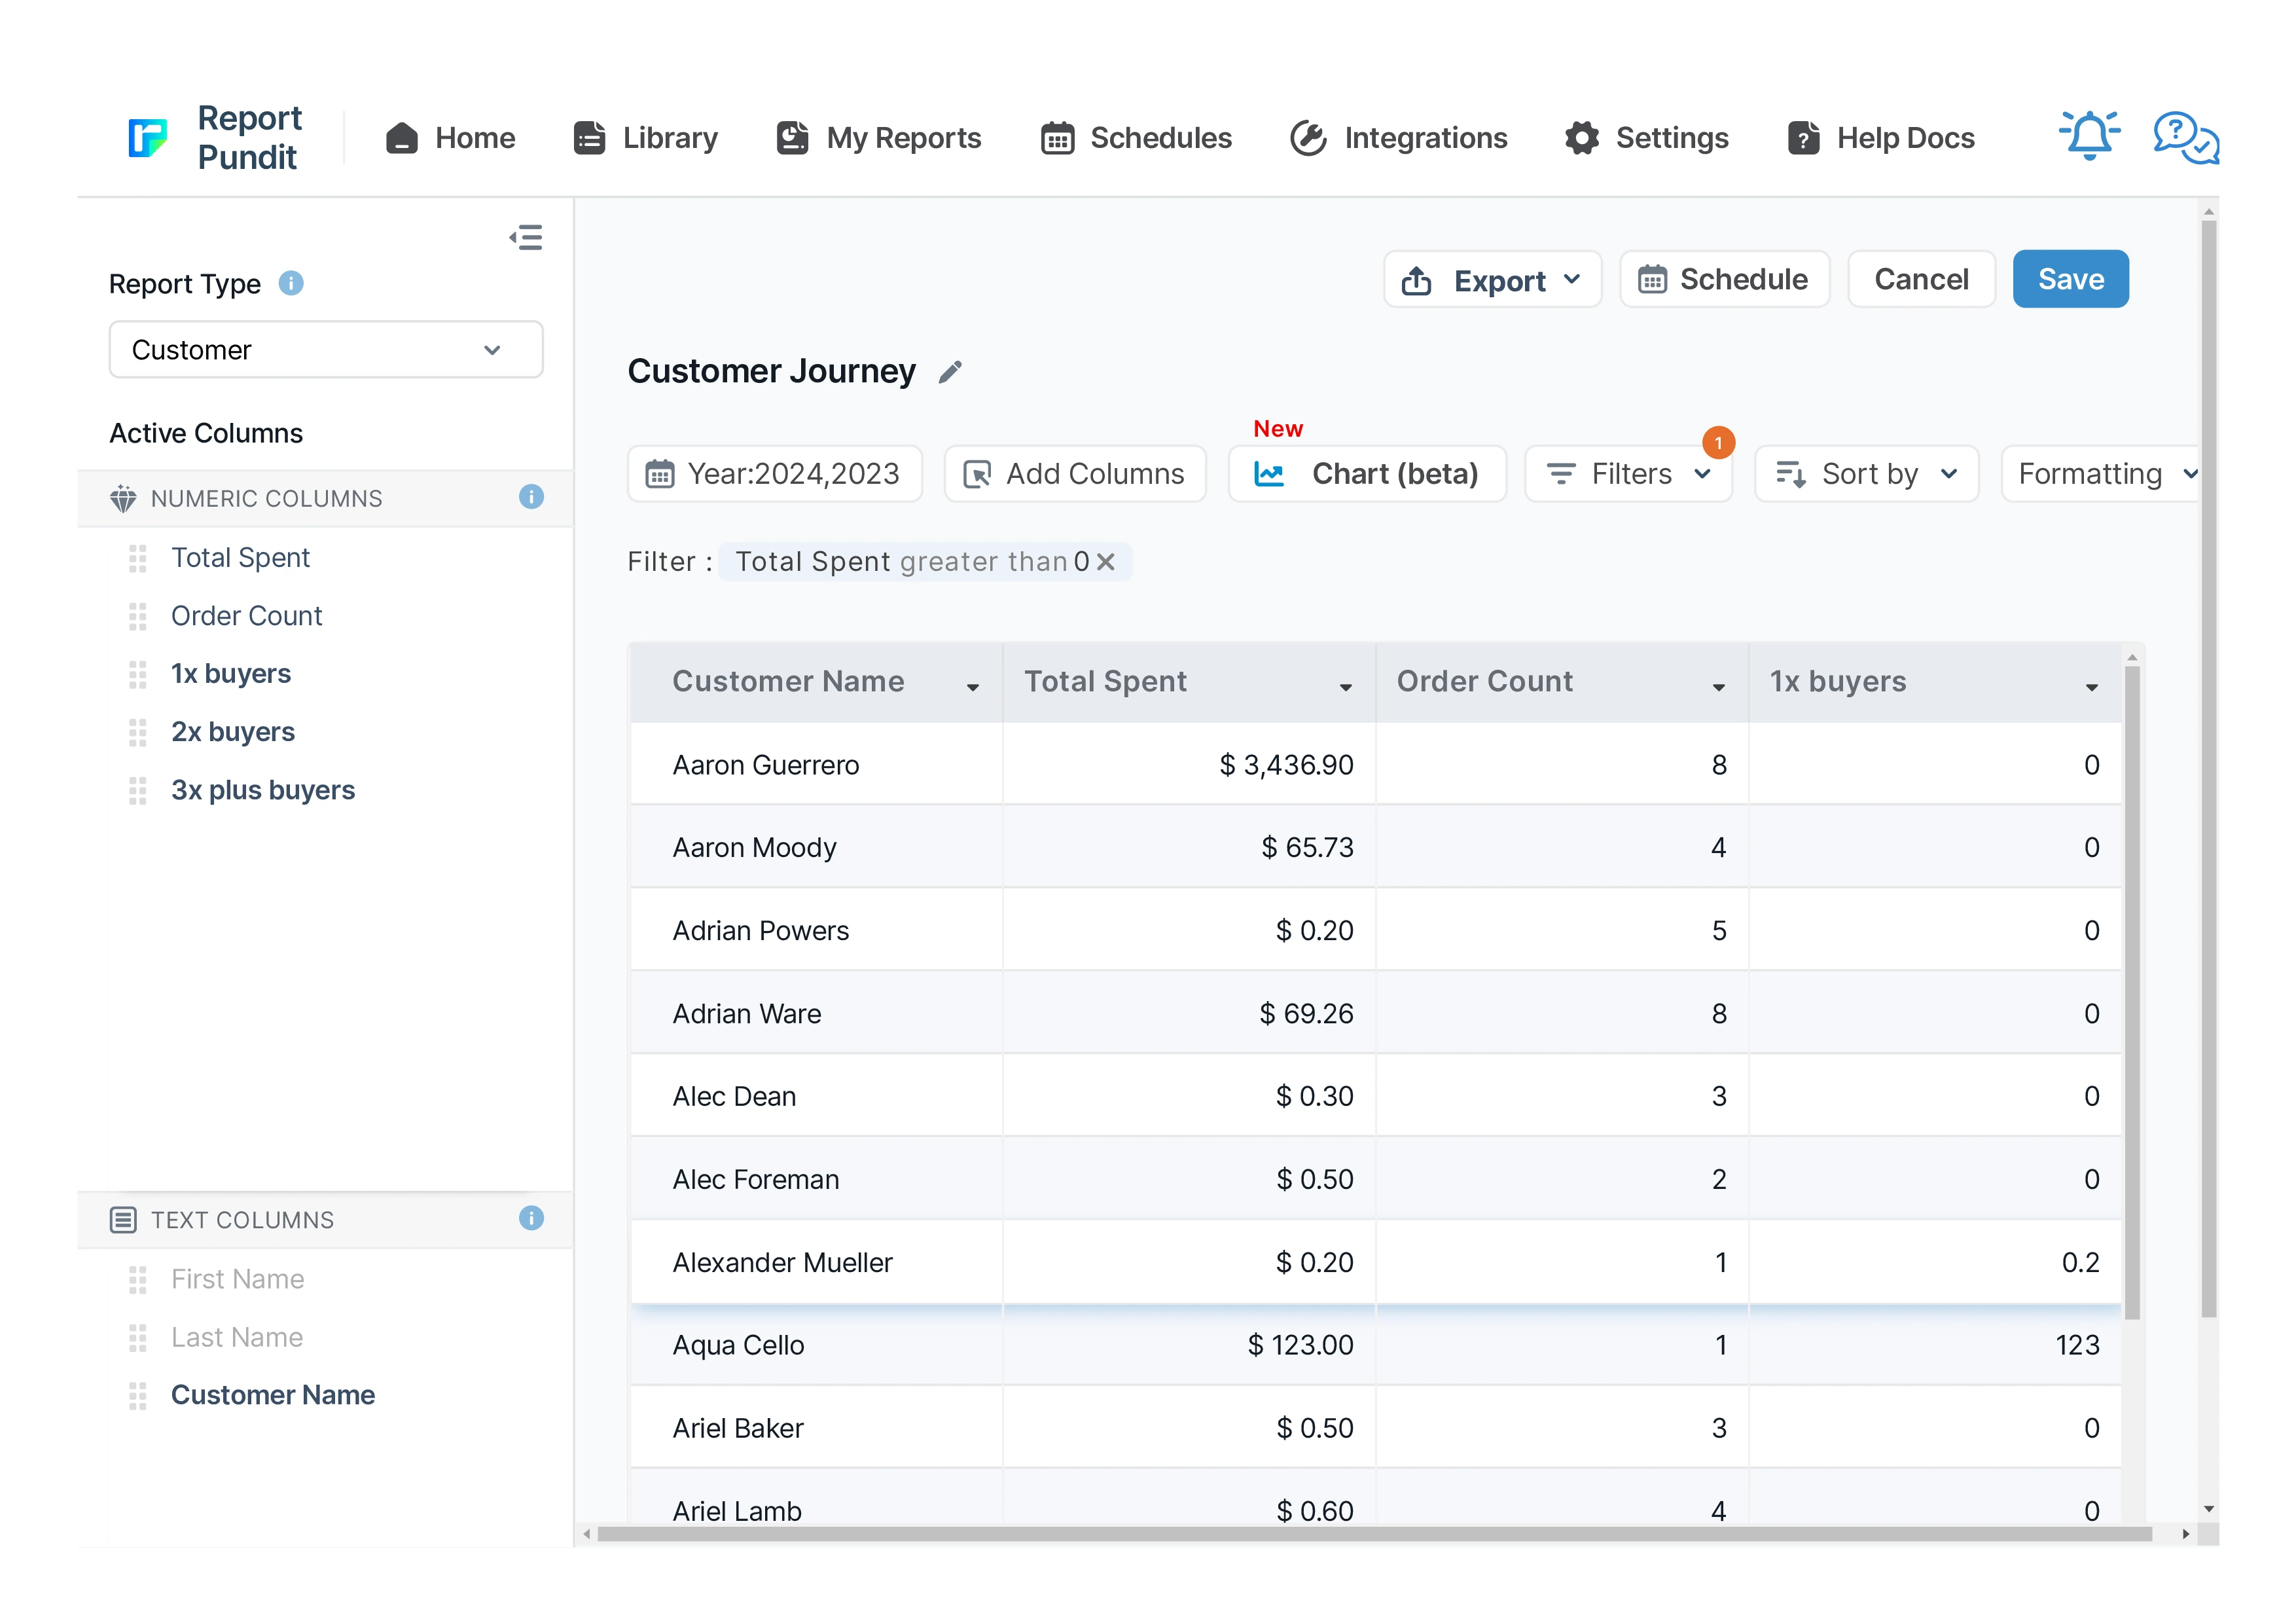
Task: Click the Text Columns info icon
Action: pos(531,1218)
